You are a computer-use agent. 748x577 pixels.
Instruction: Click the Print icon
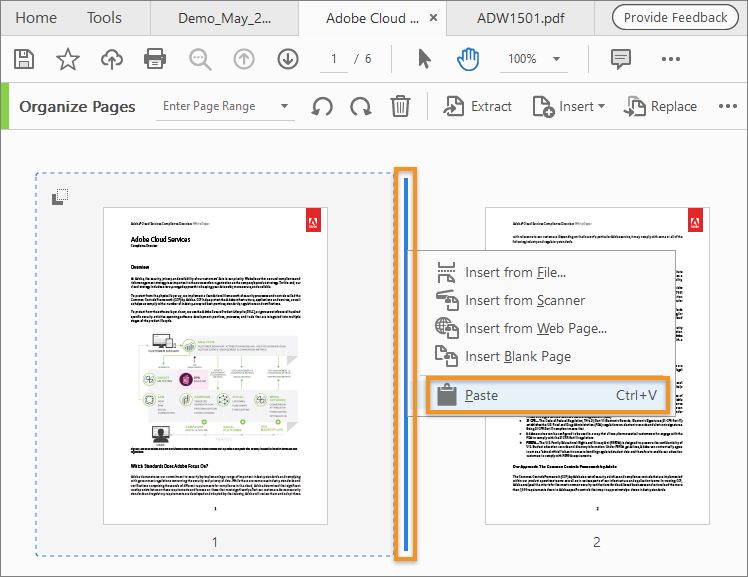(x=155, y=59)
